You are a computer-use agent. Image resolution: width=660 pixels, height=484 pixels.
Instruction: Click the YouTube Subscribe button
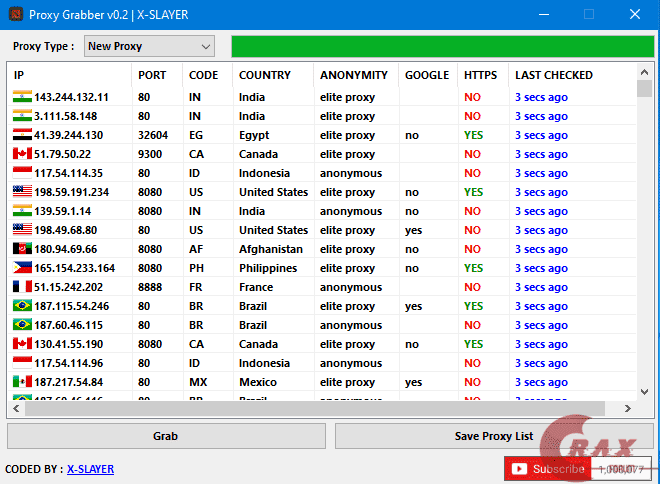tap(547, 468)
